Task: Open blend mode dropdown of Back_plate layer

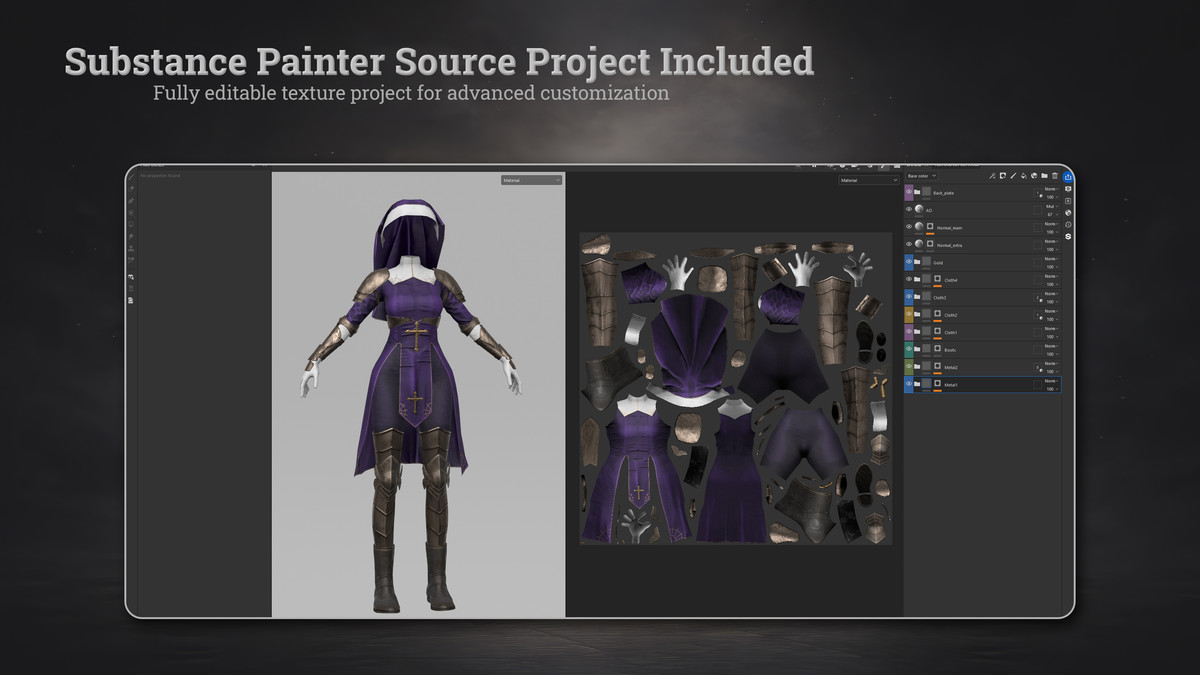Action: coord(1051,189)
